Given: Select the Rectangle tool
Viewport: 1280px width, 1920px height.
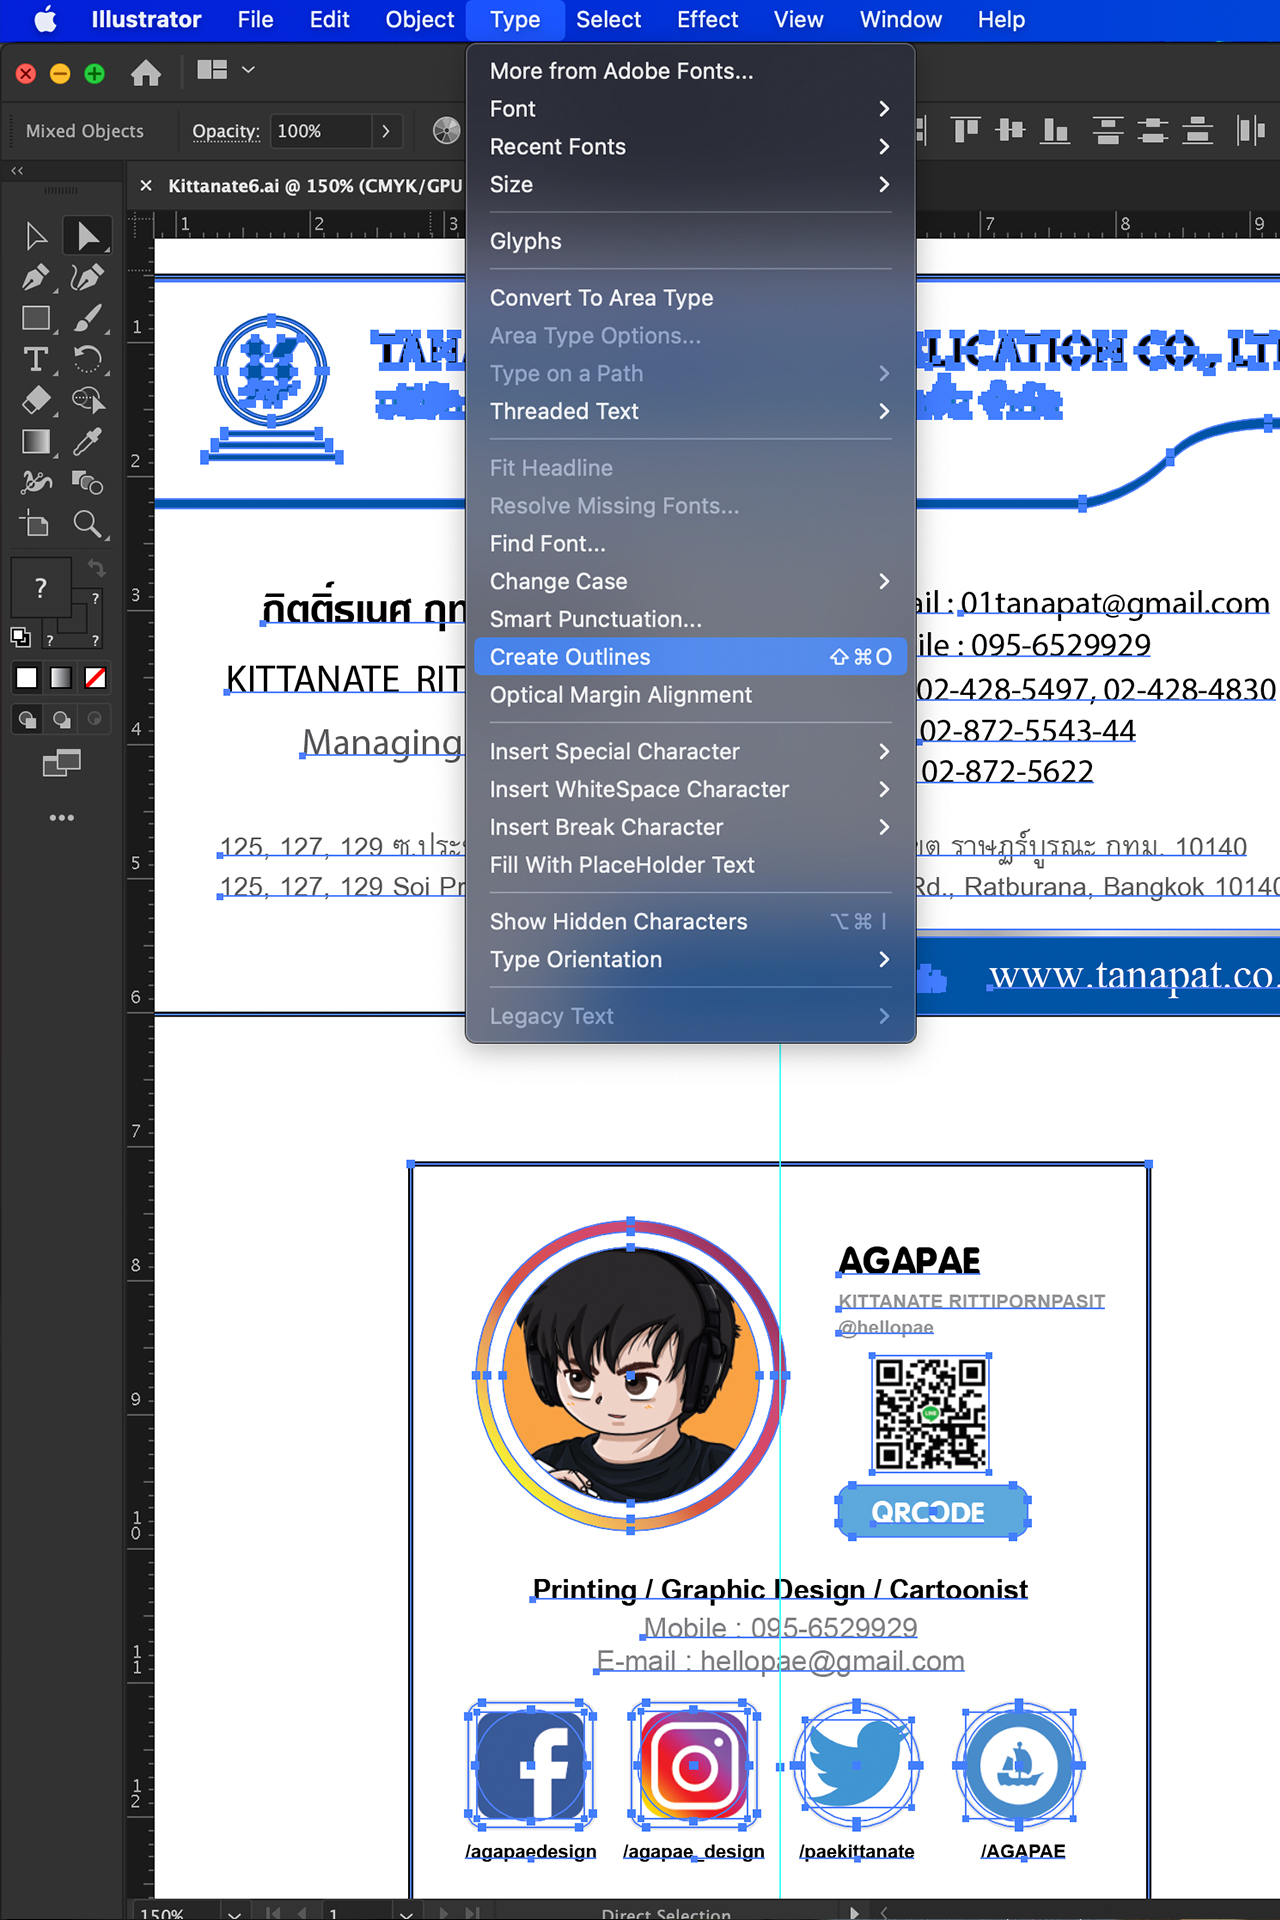Looking at the screenshot, I should pyautogui.click(x=36, y=318).
